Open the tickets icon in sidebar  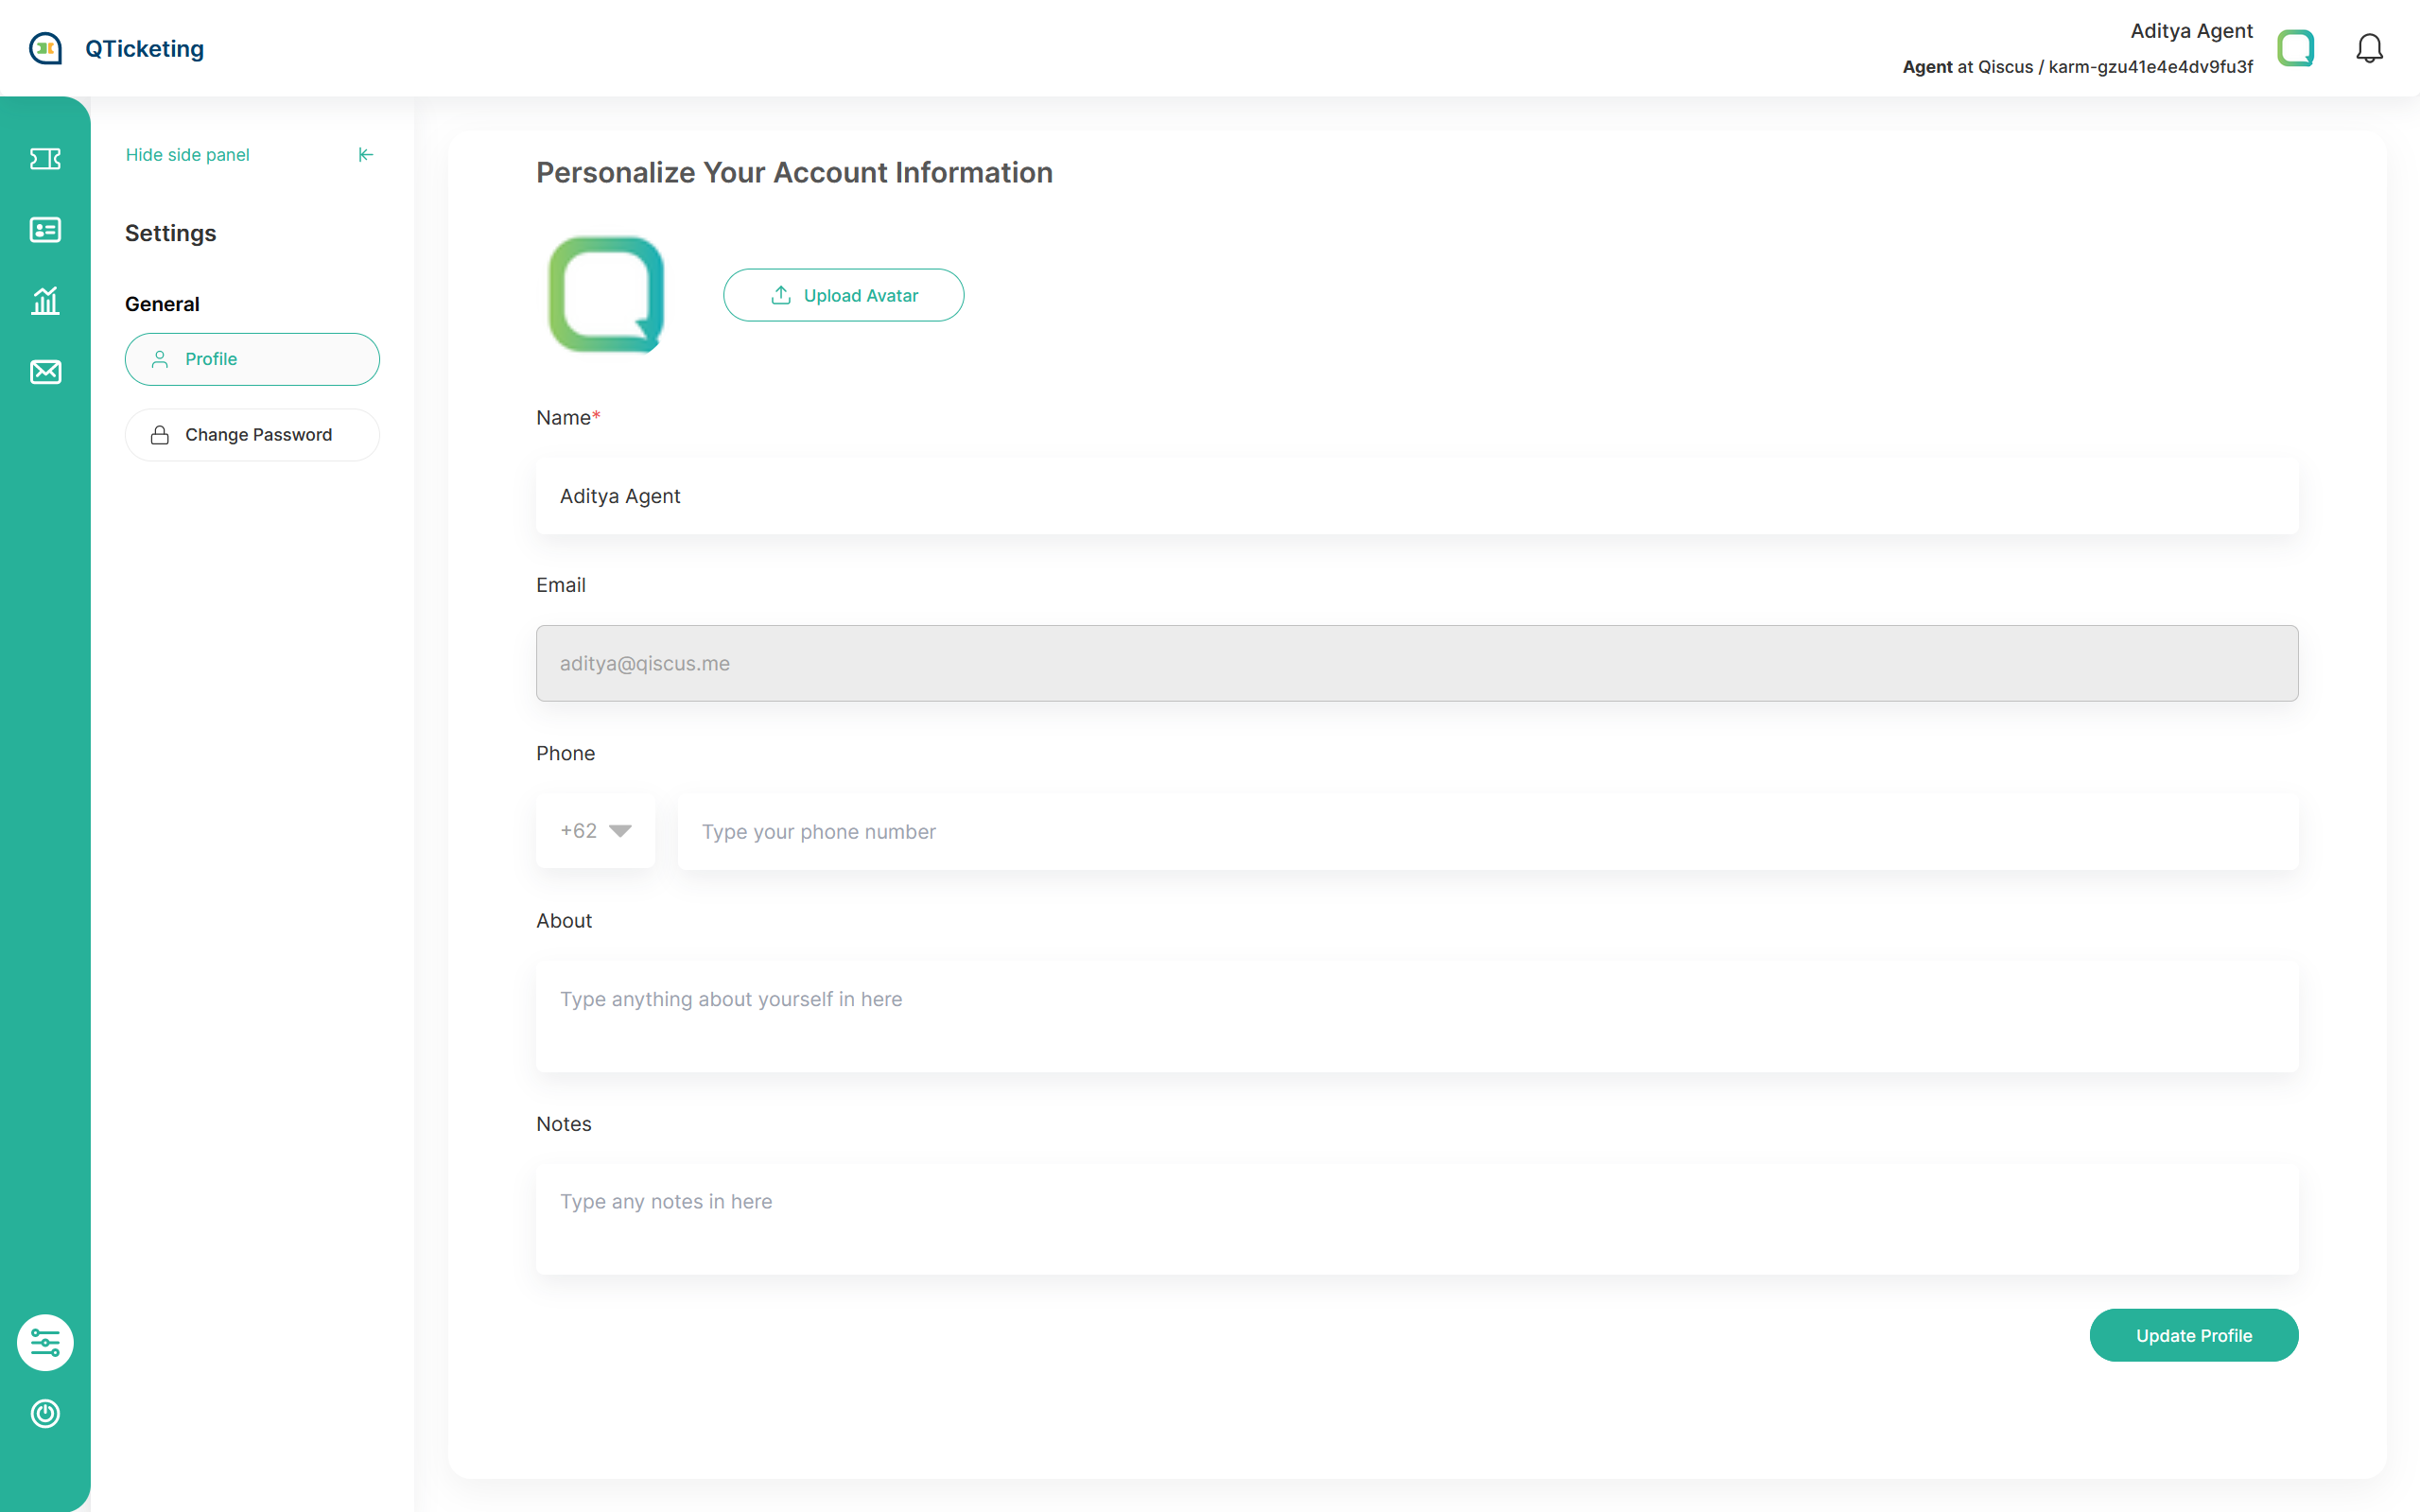pyautogui.click(x=45, y=159)
